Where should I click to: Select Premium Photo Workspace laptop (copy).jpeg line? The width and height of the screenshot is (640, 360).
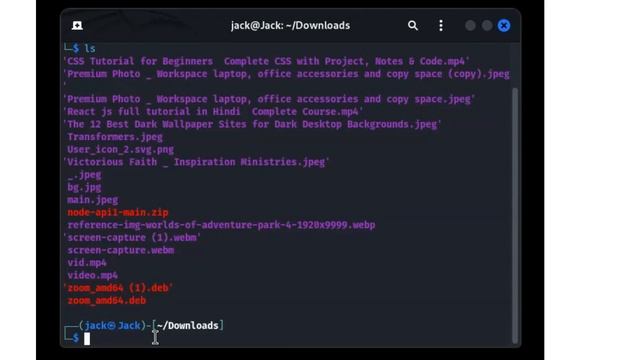[x=287, y=74]
